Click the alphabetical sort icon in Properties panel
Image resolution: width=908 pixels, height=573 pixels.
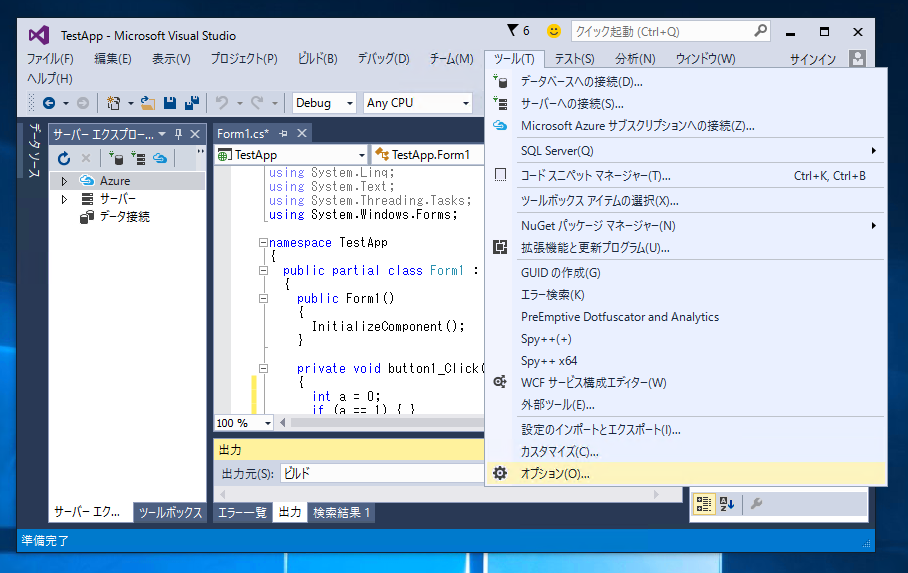[727, 504]
